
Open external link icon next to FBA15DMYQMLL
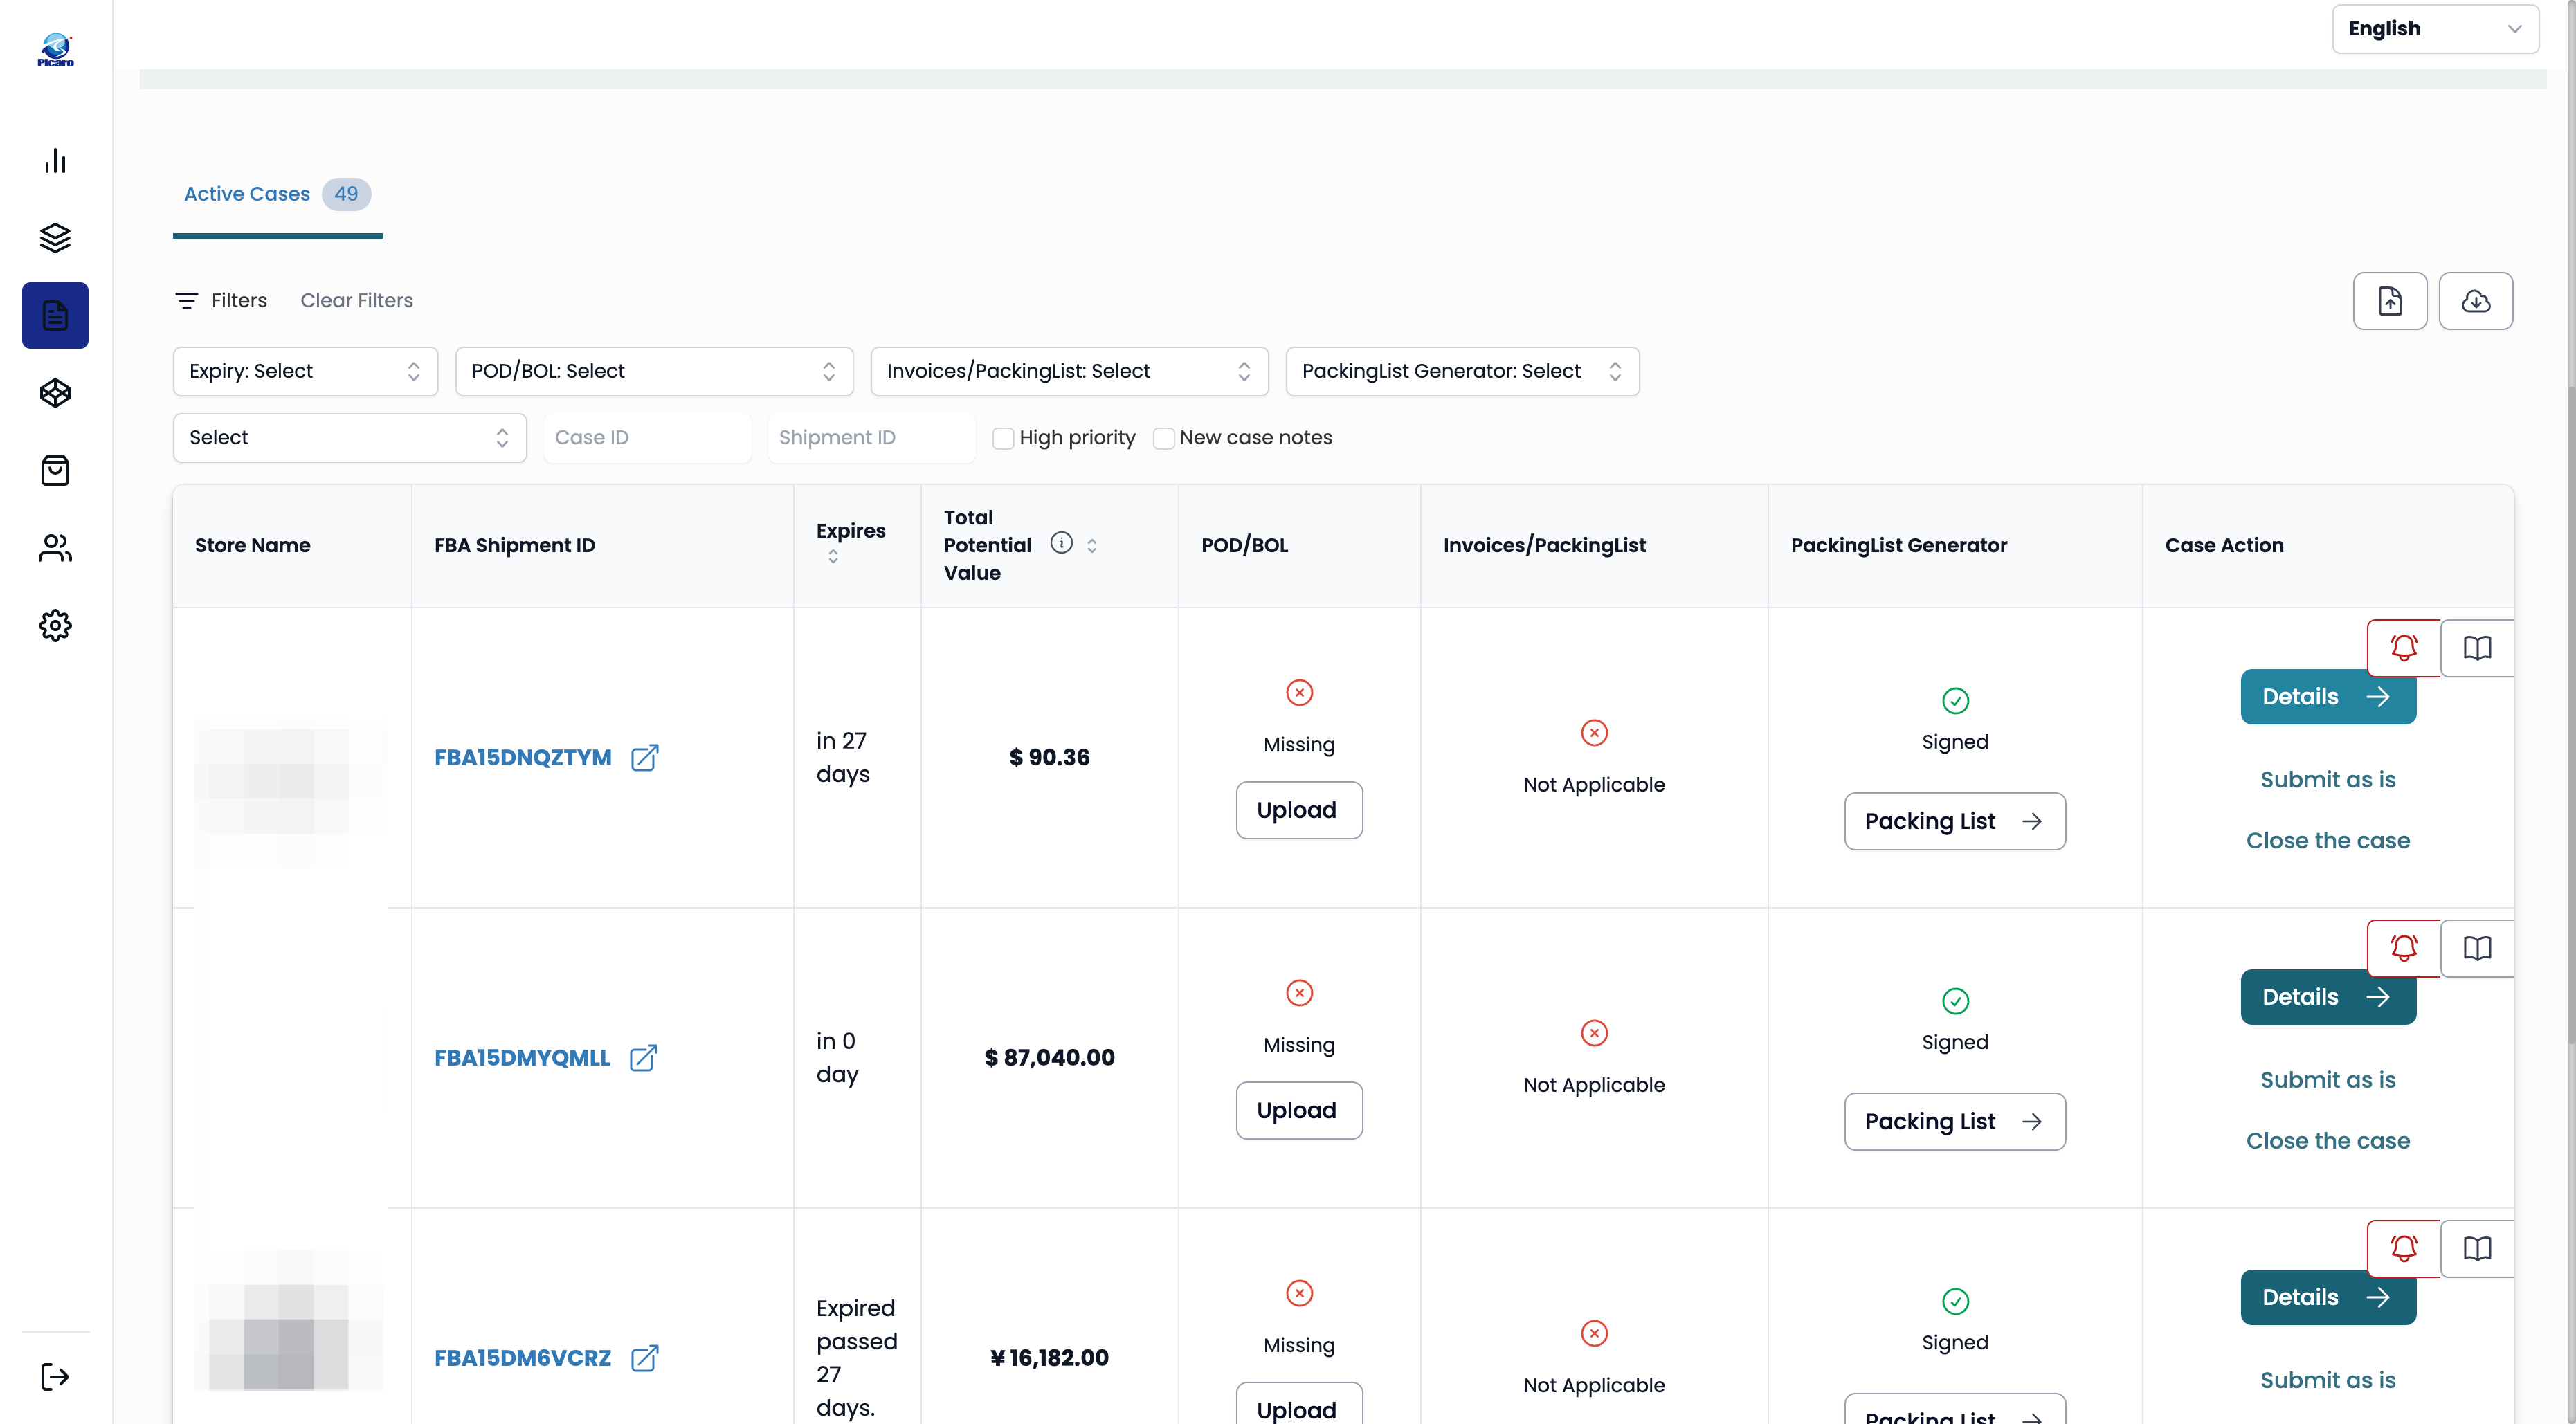point(644,1057)
